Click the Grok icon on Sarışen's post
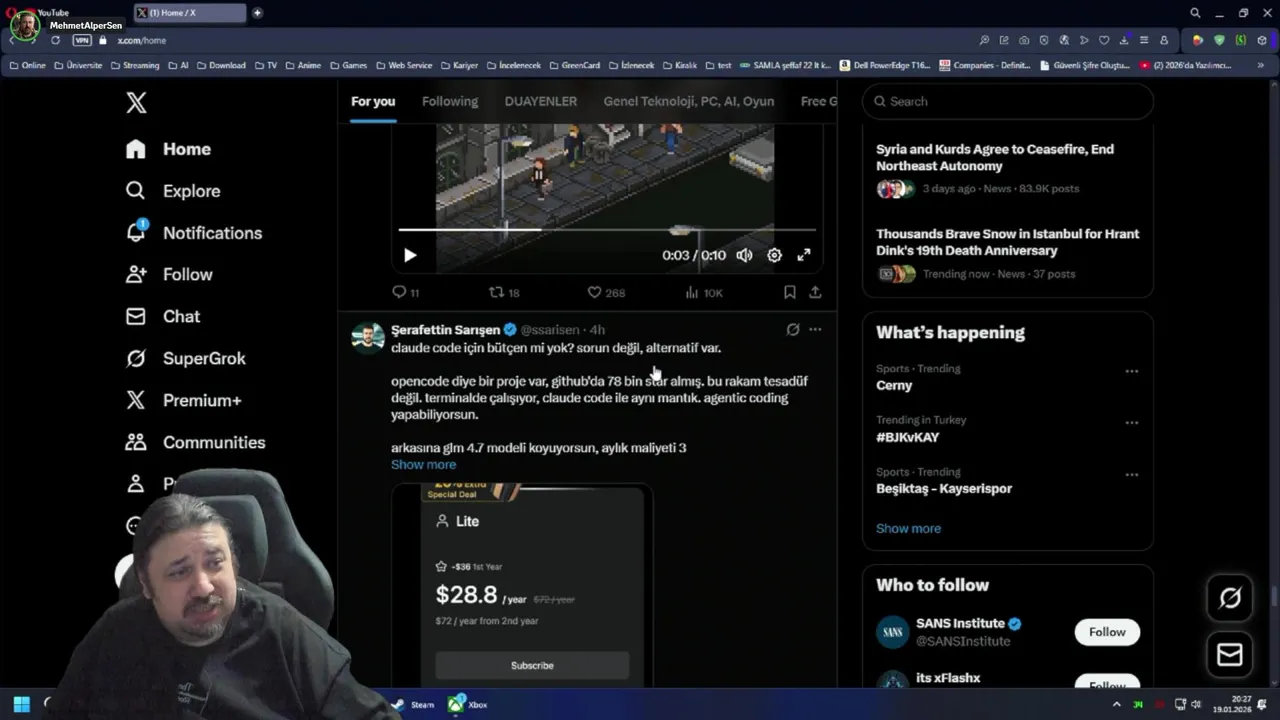 (793, 329)
